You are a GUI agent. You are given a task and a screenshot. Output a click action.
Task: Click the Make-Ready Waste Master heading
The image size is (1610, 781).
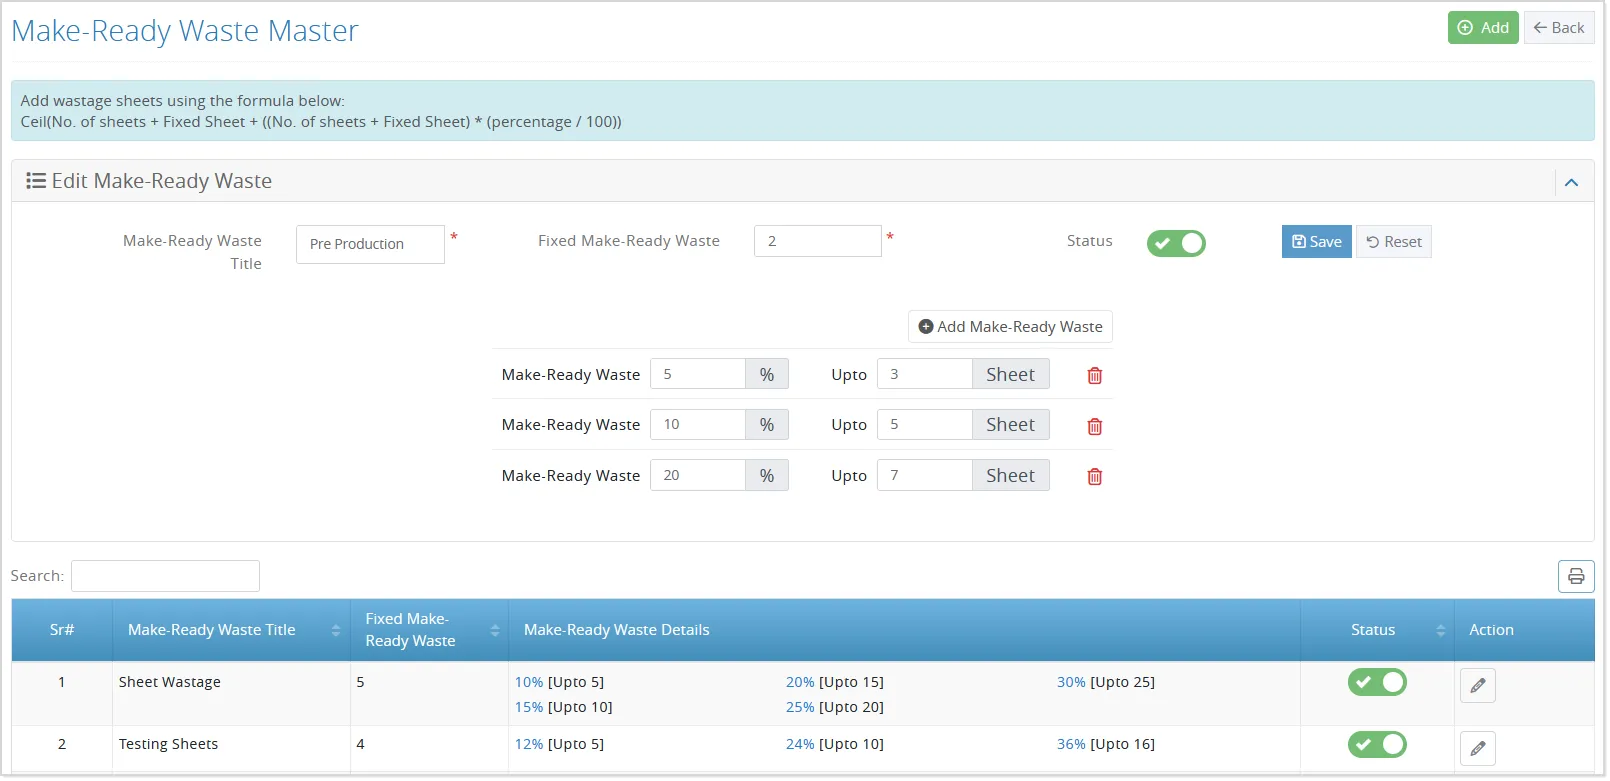(x=185, y=31)
